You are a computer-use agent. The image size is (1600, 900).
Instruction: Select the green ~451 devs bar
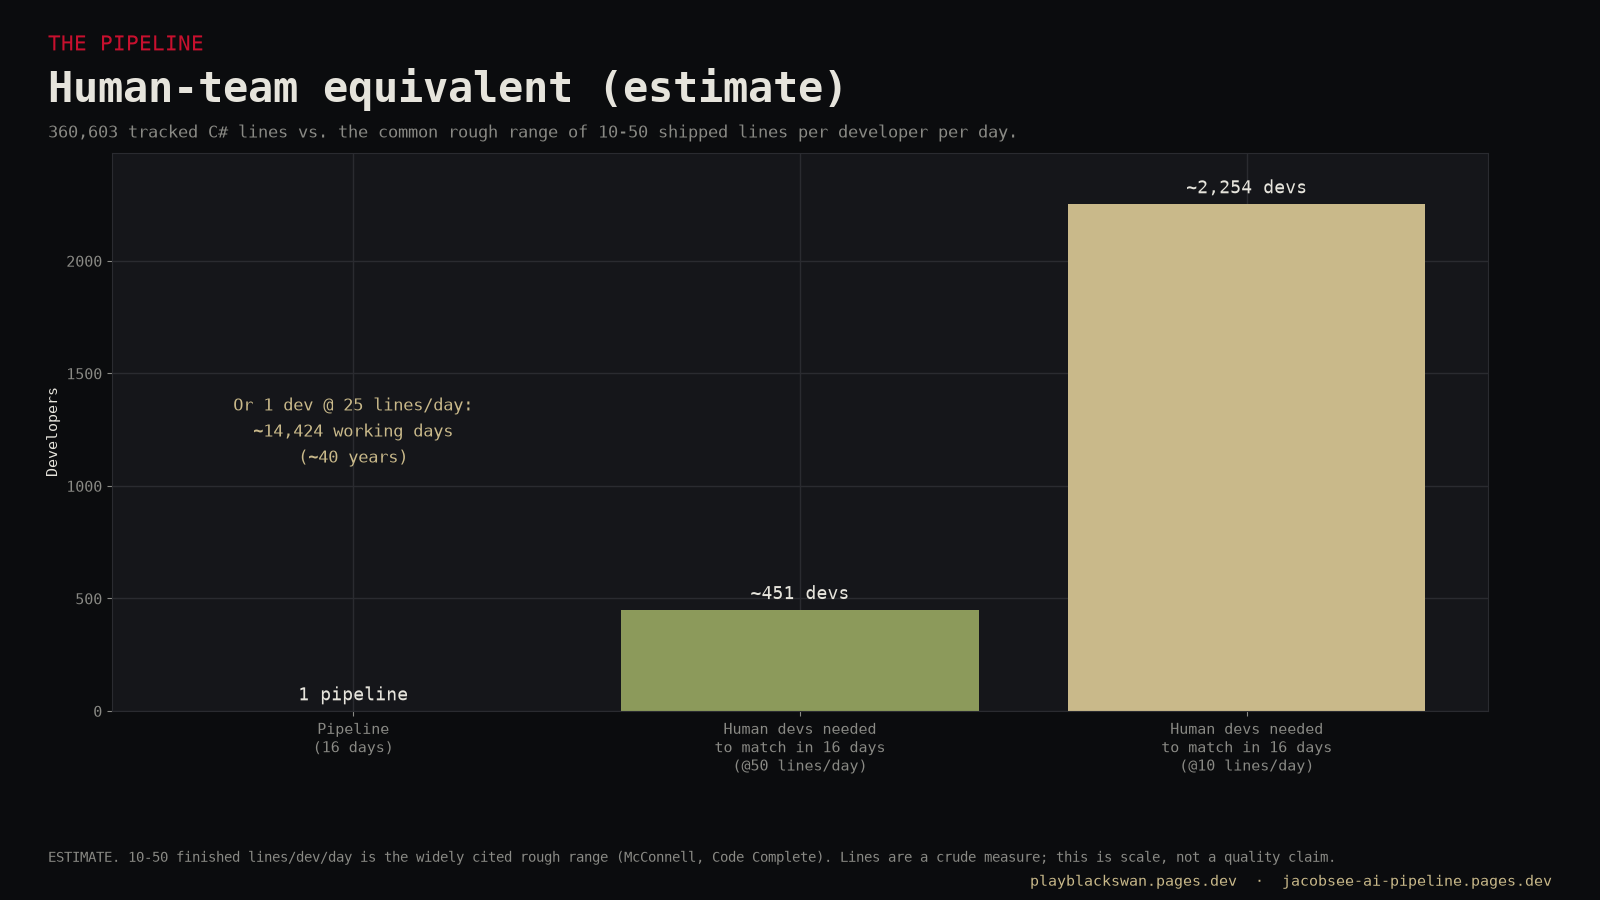pyautogui.click(x=800, y=661)
